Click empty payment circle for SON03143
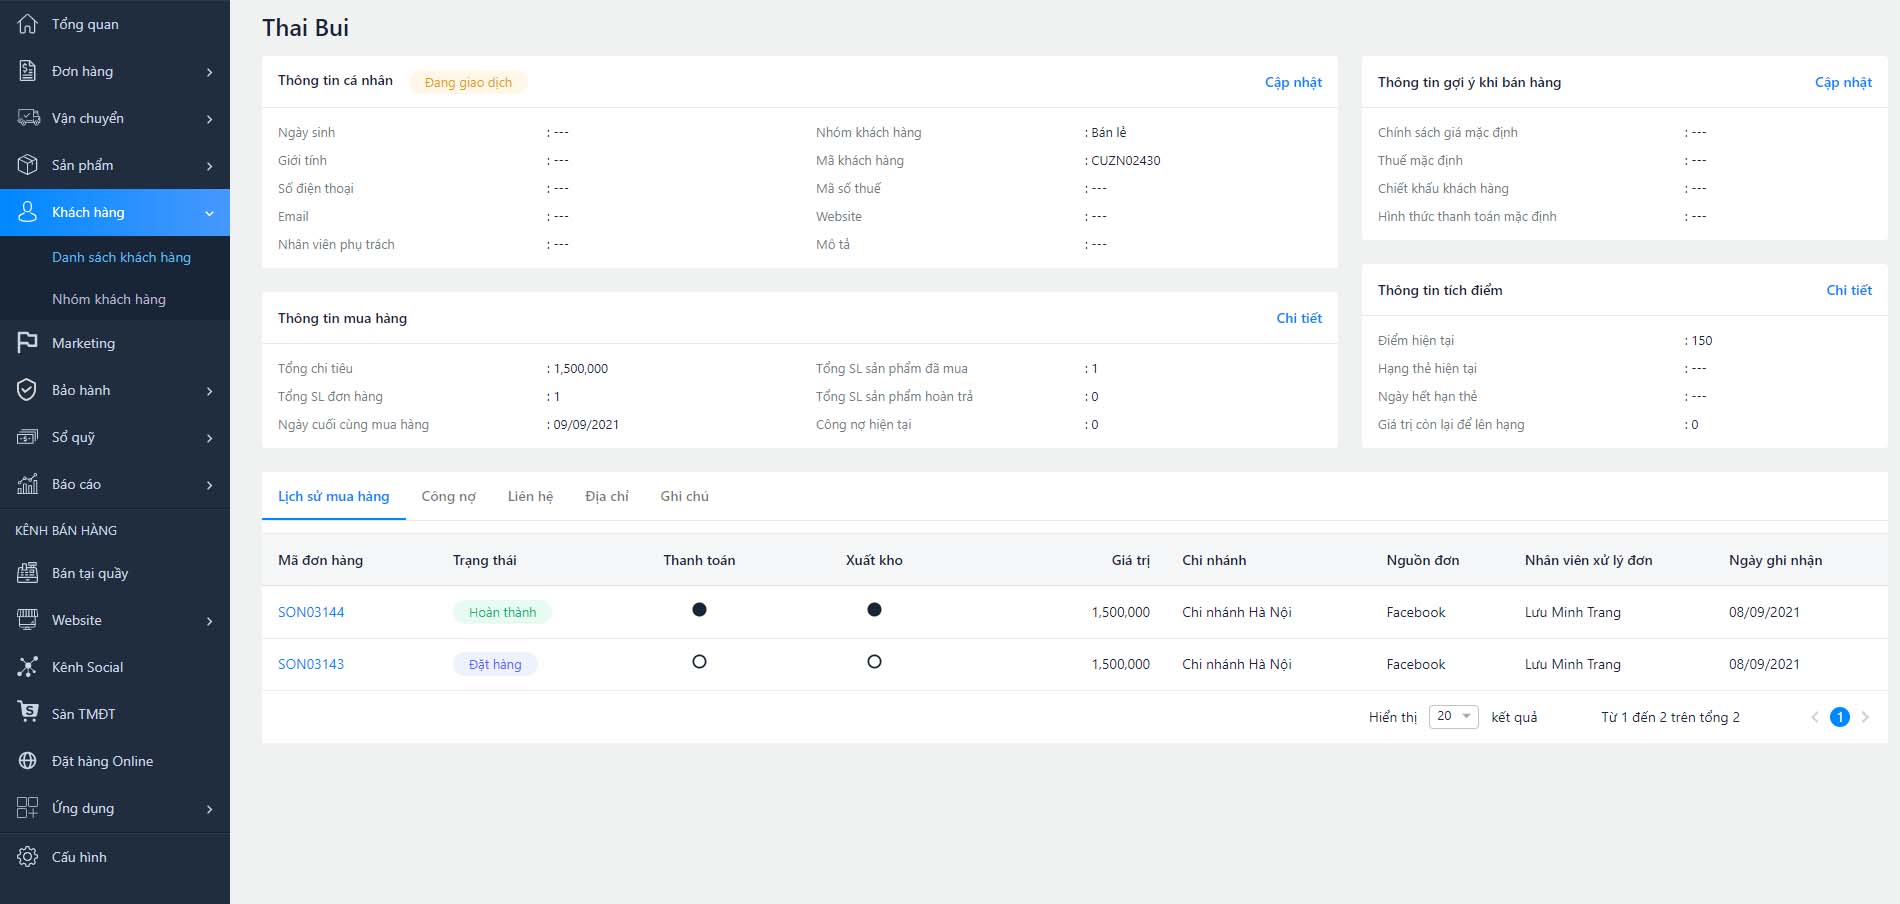Image resolution: width=1900 pixels, height=904 pixels. tap(699, 662)
